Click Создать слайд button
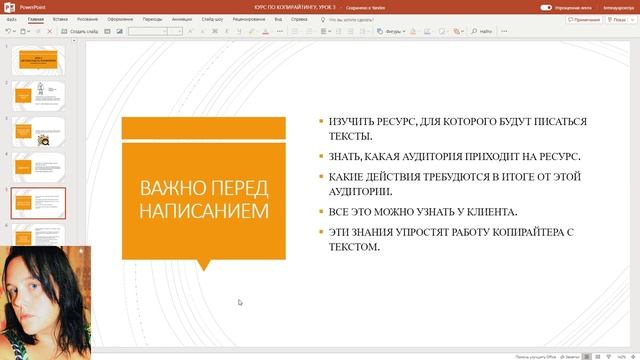The image size is (640, 360). click(80, 31)
